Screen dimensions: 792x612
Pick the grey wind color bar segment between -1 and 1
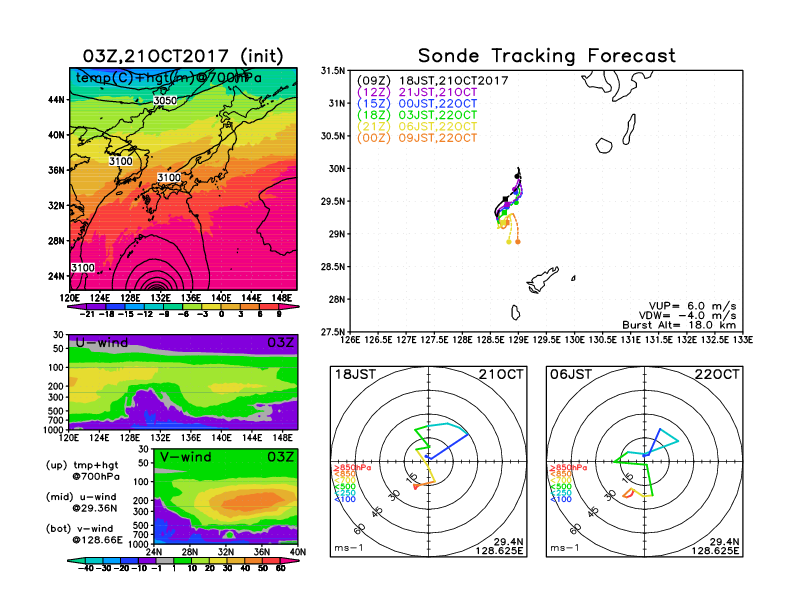pos(164,560)
